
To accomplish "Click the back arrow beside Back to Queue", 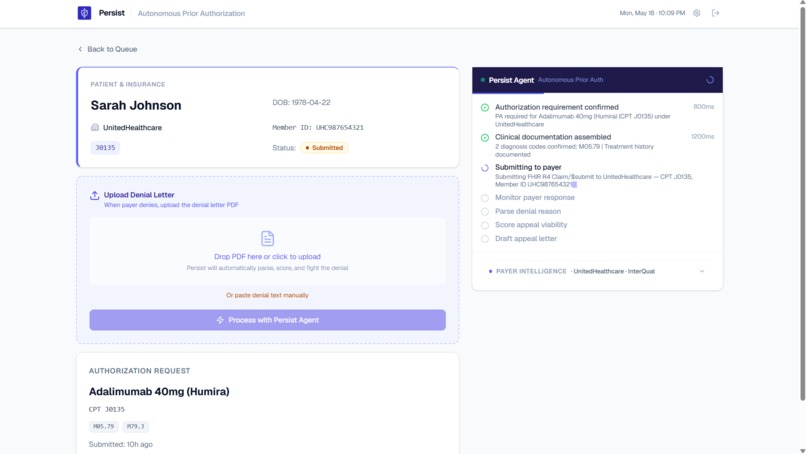I will tap(80, 49).
